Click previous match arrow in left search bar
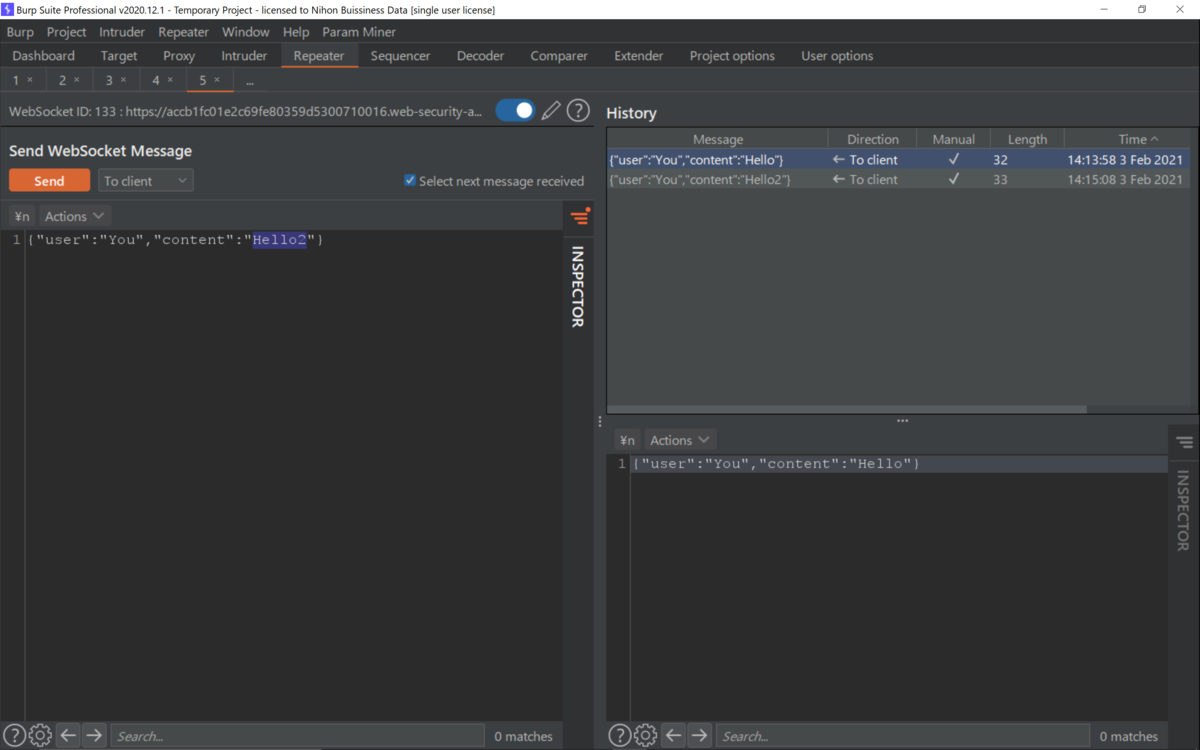Screen dimensions: 1200x750 [68, 736]
